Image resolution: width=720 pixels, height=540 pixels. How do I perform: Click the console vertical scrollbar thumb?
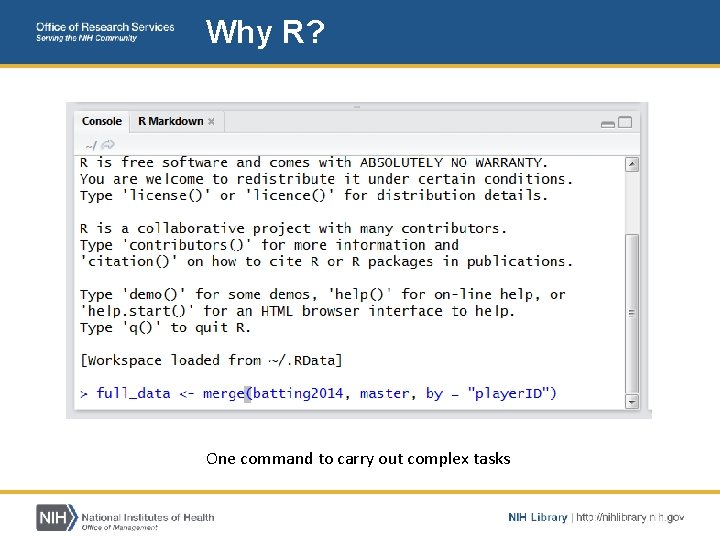coord(632,313)
